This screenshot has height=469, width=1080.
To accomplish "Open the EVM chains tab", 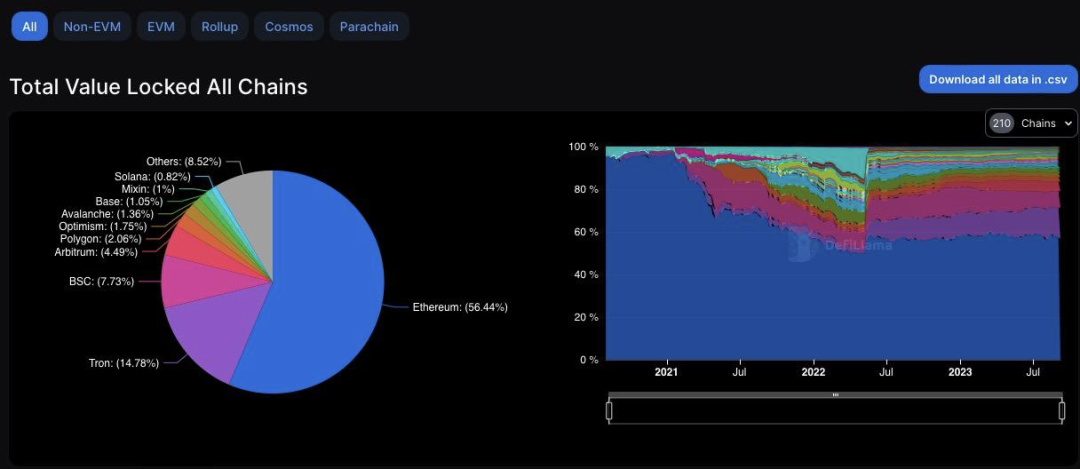I will [x=160, y=27].
